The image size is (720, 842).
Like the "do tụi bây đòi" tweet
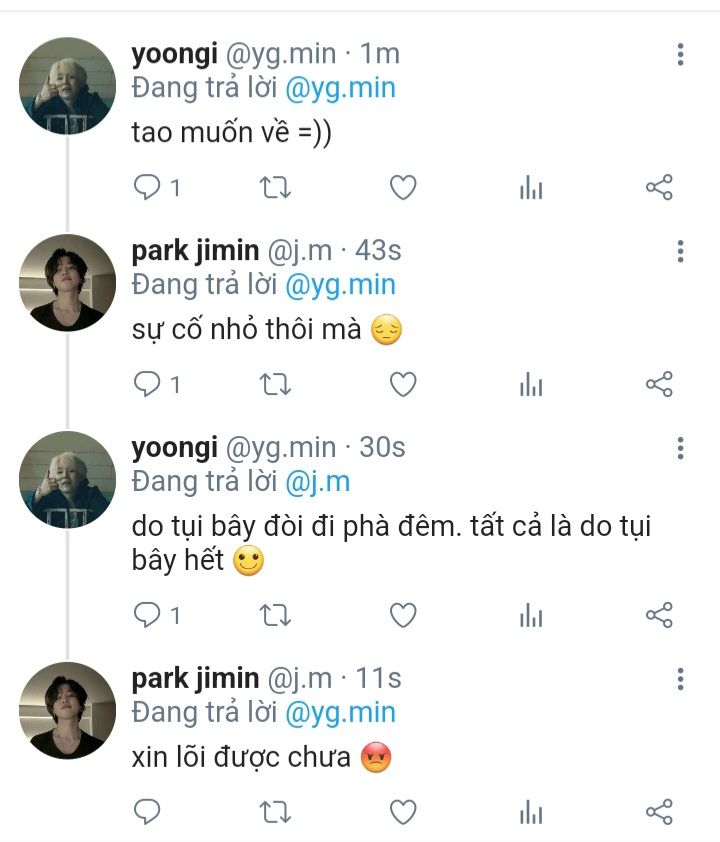pyautogui.click(x=402, y=615)
